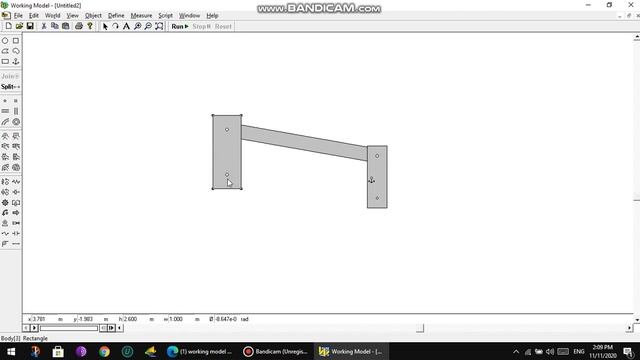Select the Force arrow tool
640x360 pixels.
pos(16,213)
